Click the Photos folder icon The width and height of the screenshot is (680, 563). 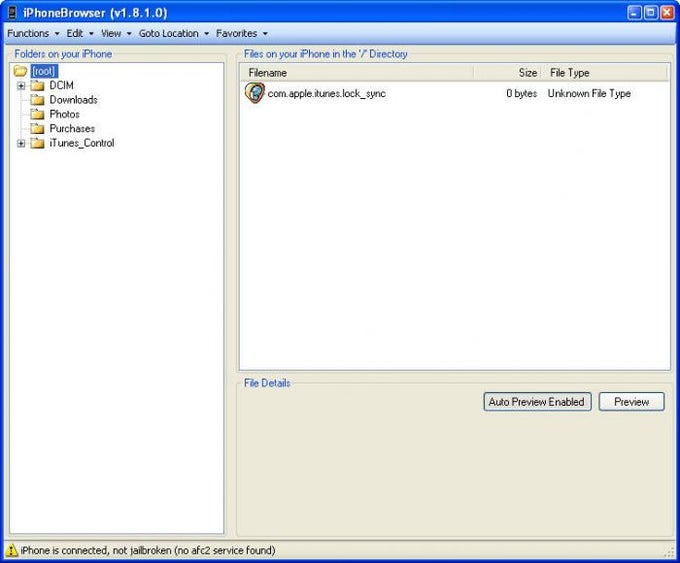point(37,115)
